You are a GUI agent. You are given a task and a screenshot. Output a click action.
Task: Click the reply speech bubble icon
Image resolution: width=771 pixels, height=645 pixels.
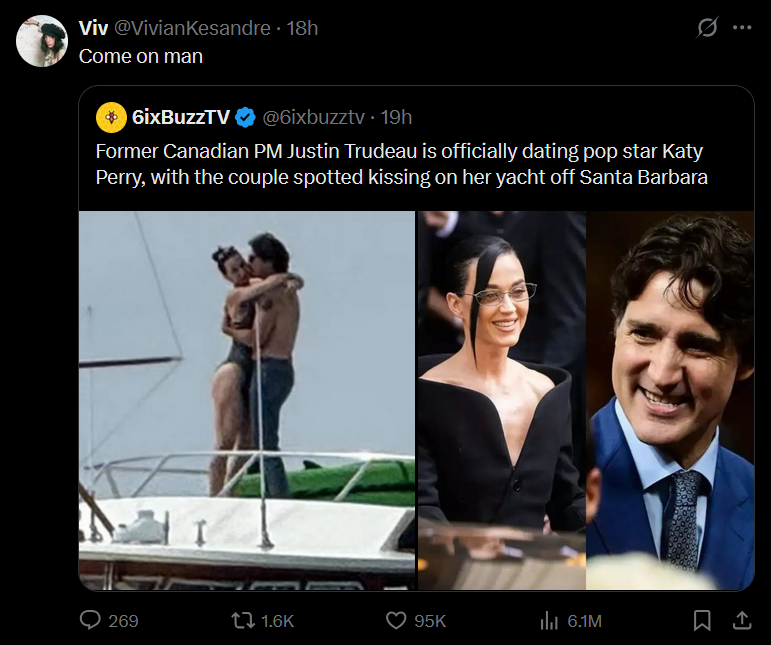pyautogui.click(x=91, y=621)
